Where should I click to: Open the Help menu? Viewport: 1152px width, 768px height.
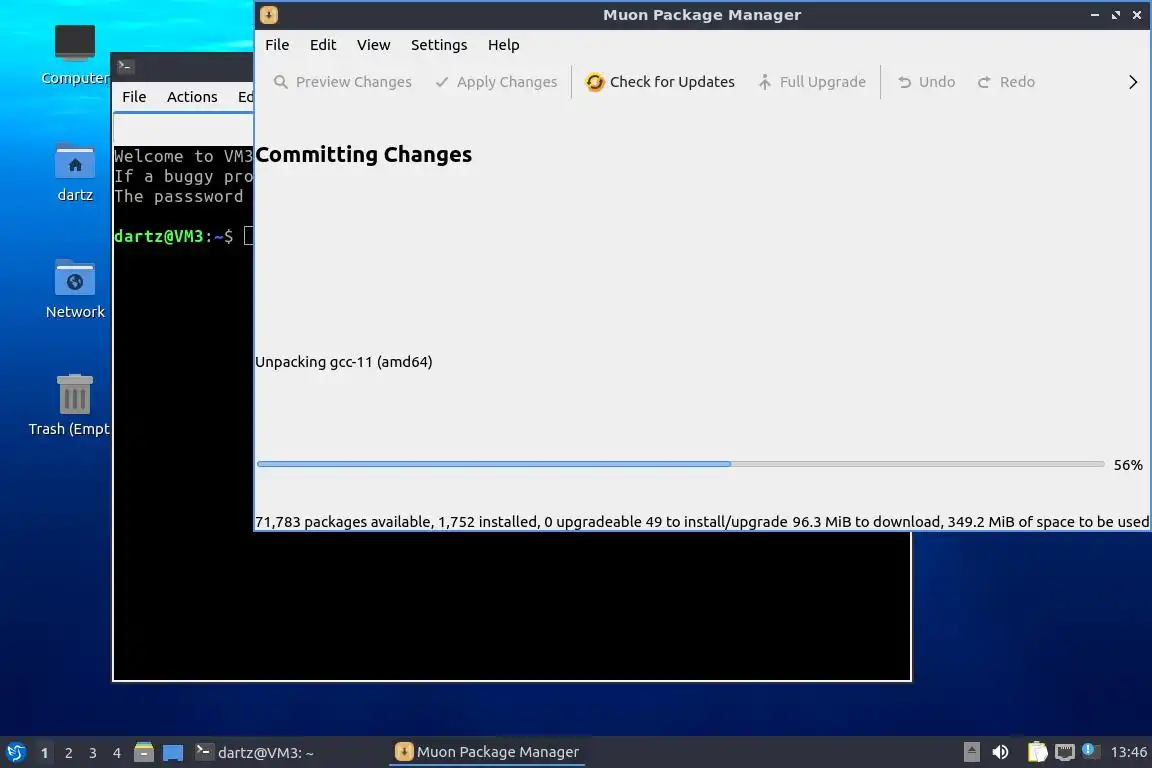(x=503, y=45)
